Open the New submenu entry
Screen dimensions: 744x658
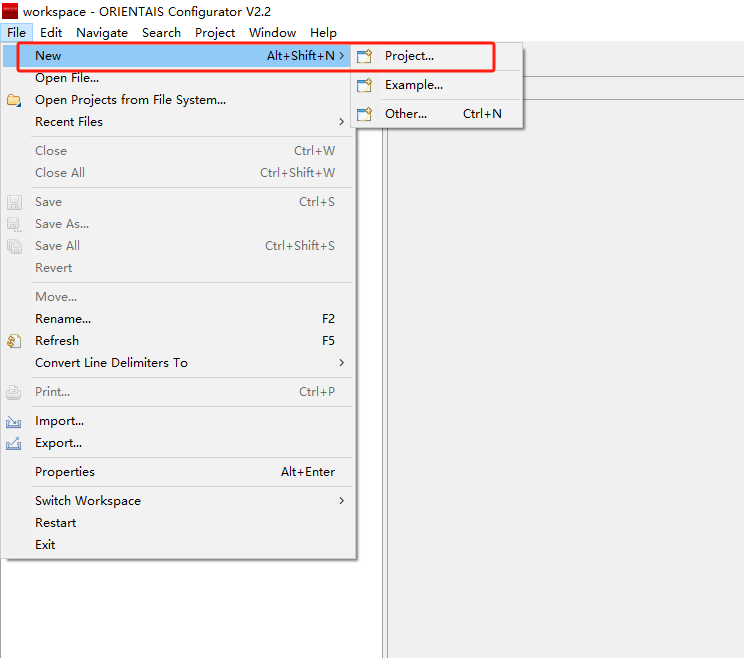(x=48, y=56)
